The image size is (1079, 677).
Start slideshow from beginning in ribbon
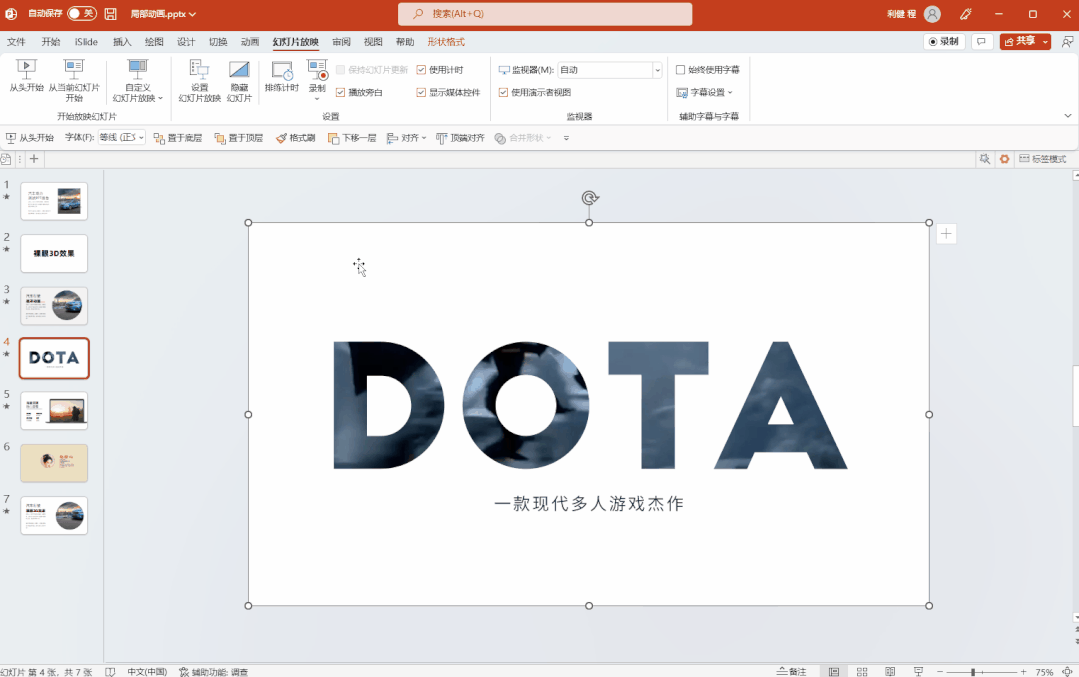[26, 76]
